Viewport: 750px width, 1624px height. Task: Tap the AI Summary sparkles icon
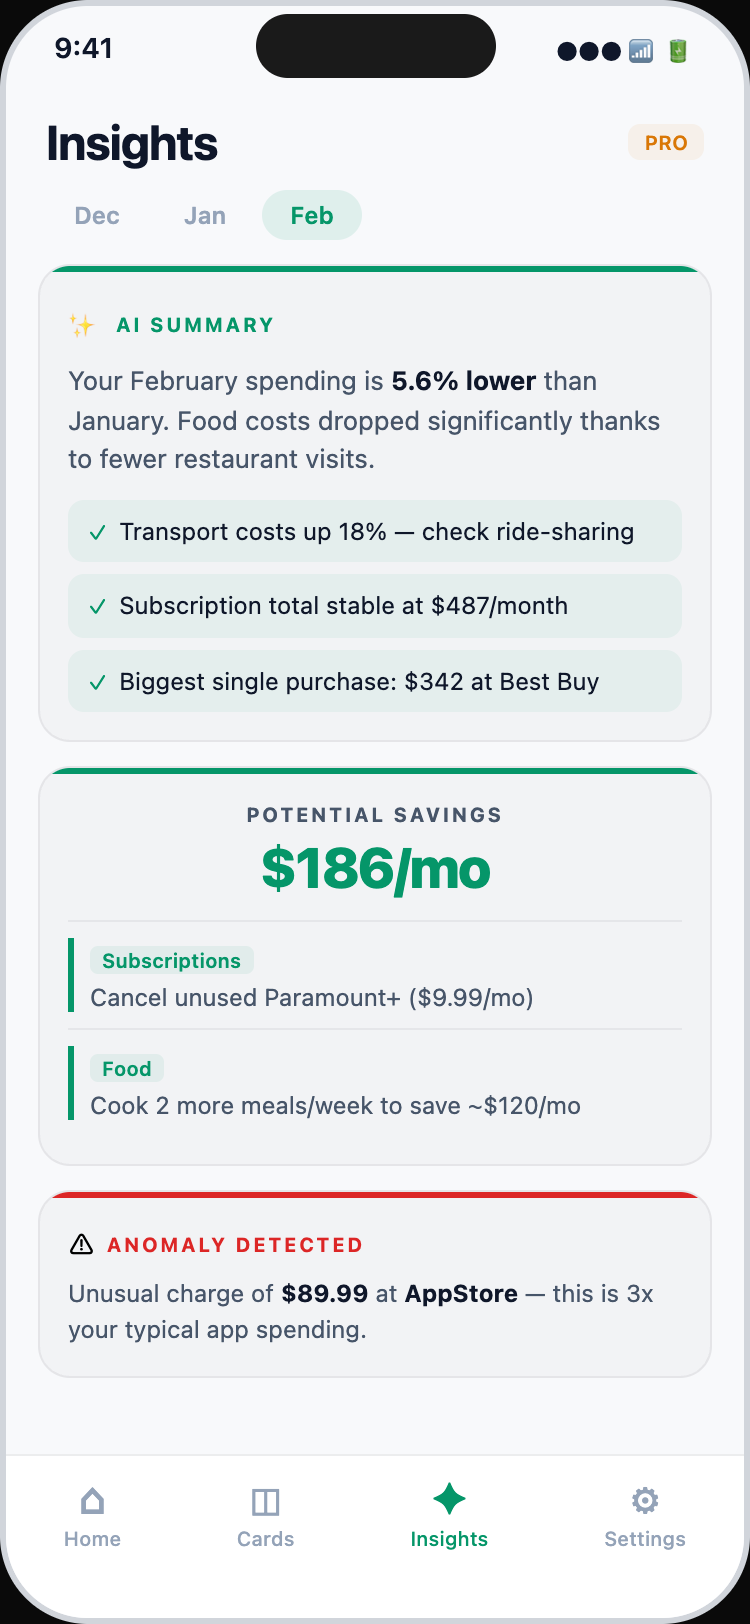tap(82, 325)
